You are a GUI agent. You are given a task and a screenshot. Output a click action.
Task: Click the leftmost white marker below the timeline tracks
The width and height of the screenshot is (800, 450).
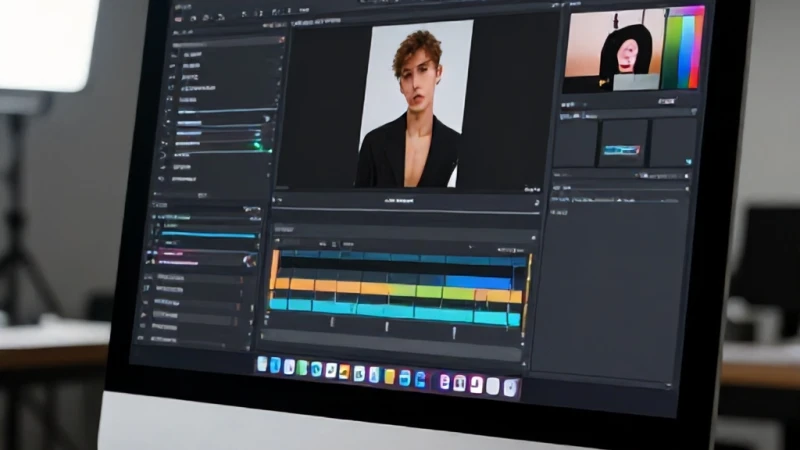click(332, 322)
